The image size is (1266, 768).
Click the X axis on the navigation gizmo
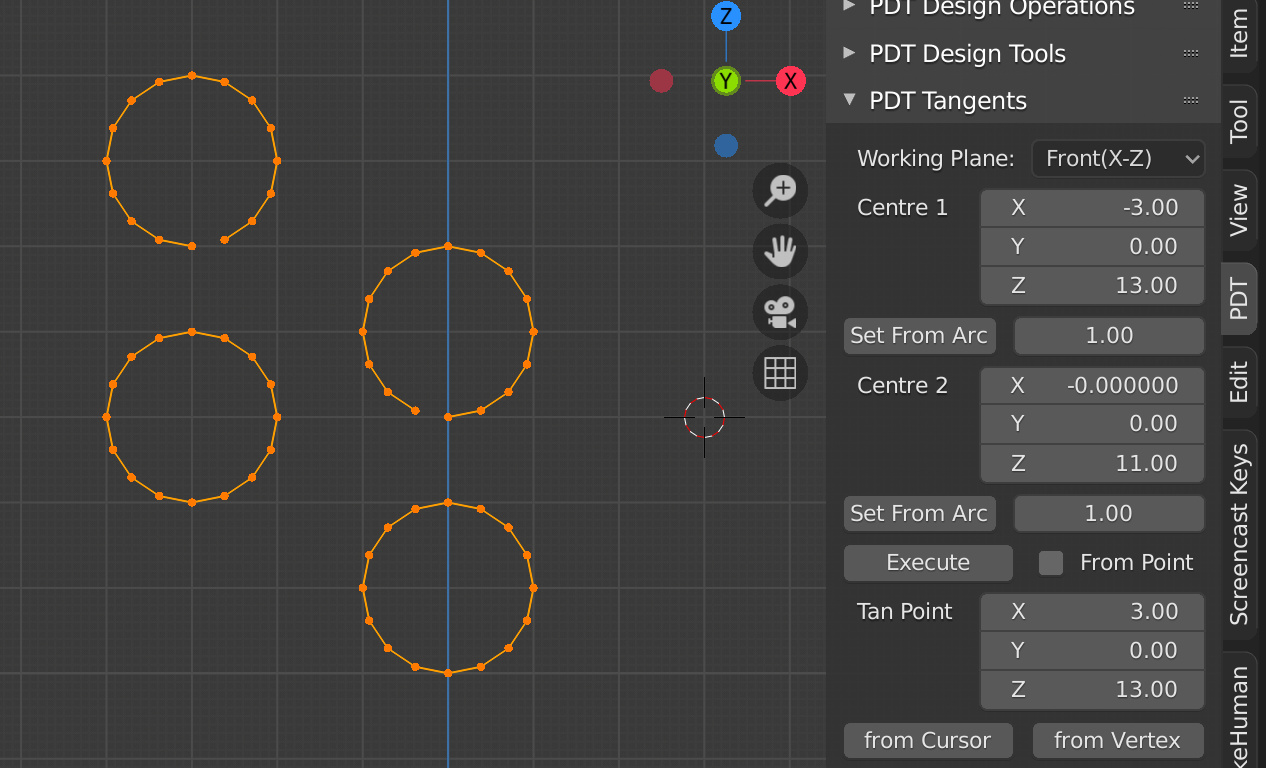[790, 81]
